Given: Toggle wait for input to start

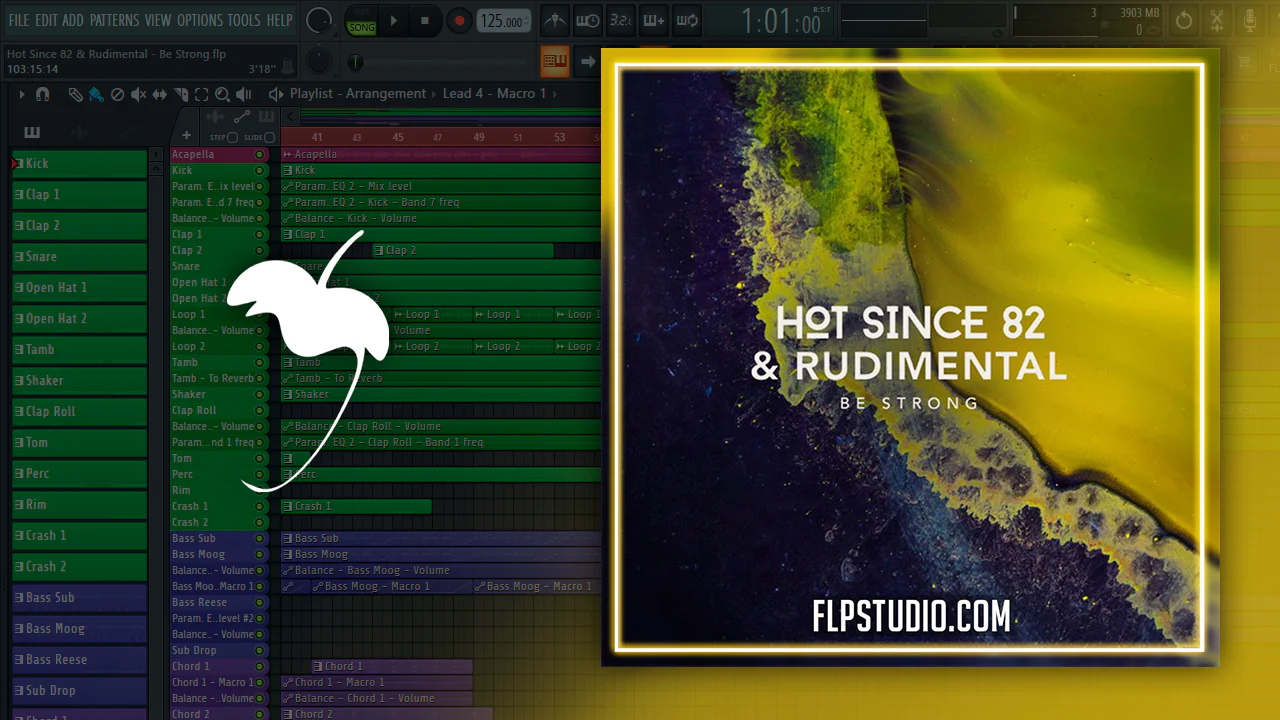Looking at the screenshot, I should (x=587, y=20).
